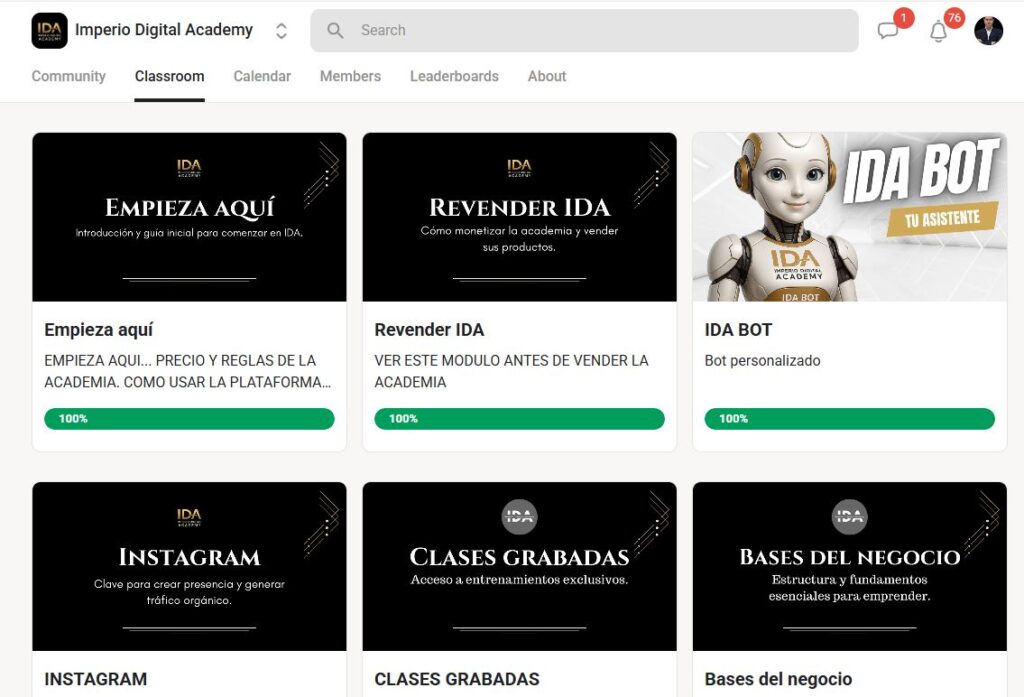Focus the Search input field
Image resolution: width=1024 pixels, height=697 pixels.
point(584,31)
